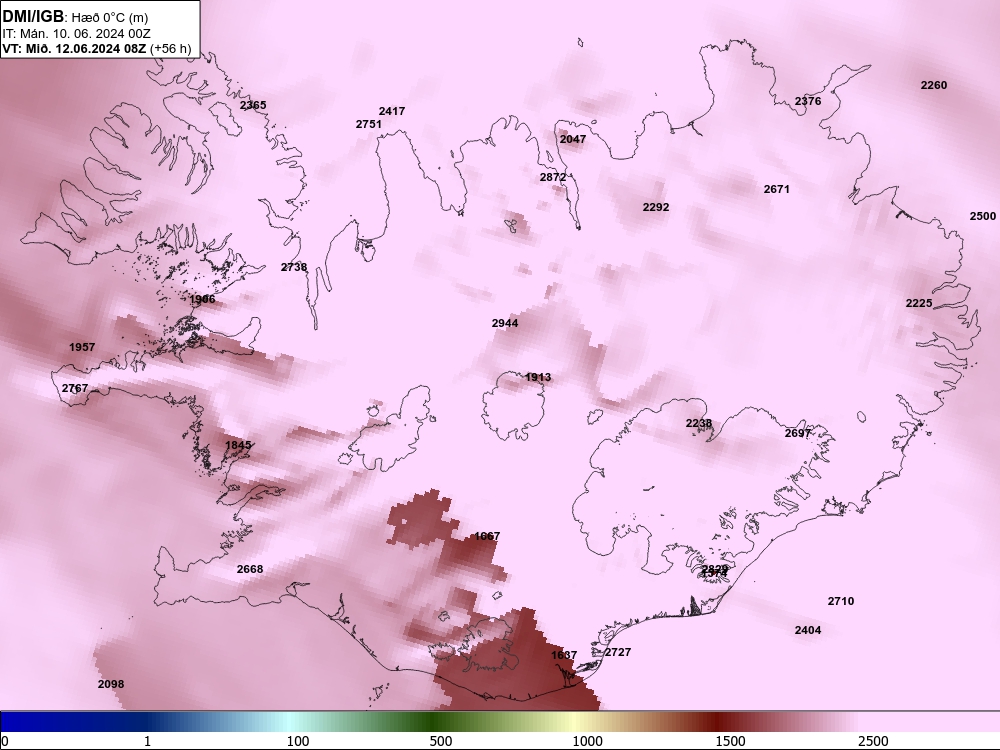Click the '1' label on the color scale

(x=147, y=741)
